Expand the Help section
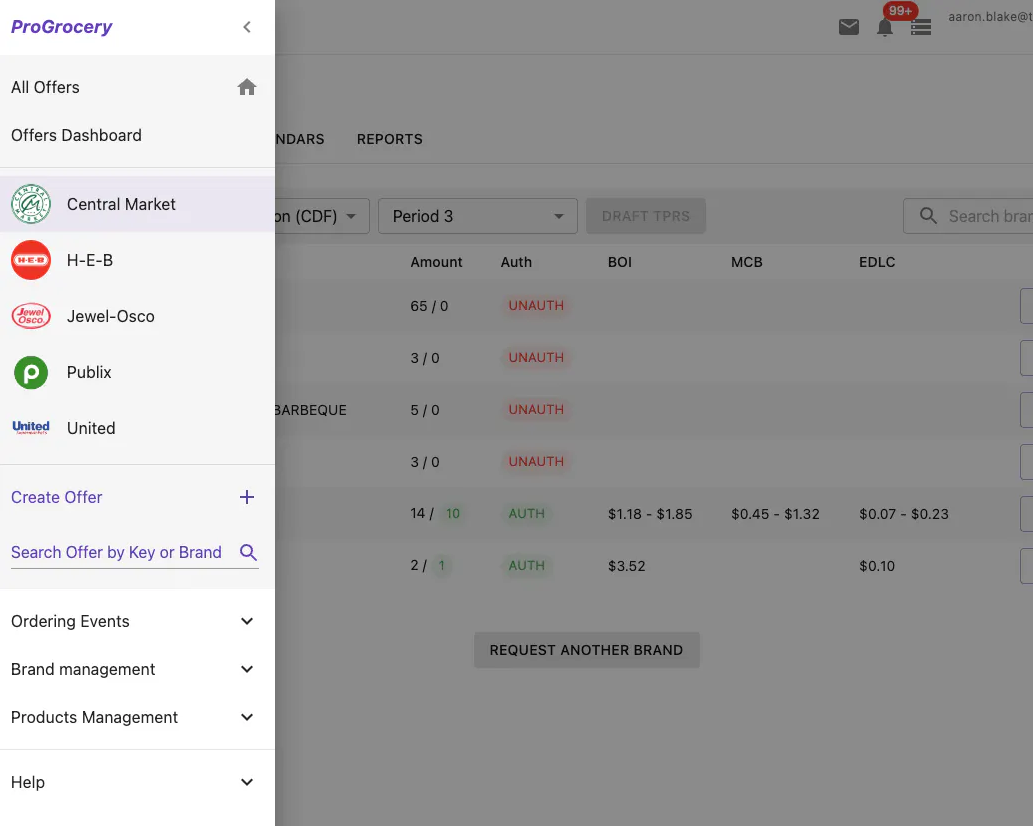The height and width of the screenshot is (826, 1033). click(137, 782)
